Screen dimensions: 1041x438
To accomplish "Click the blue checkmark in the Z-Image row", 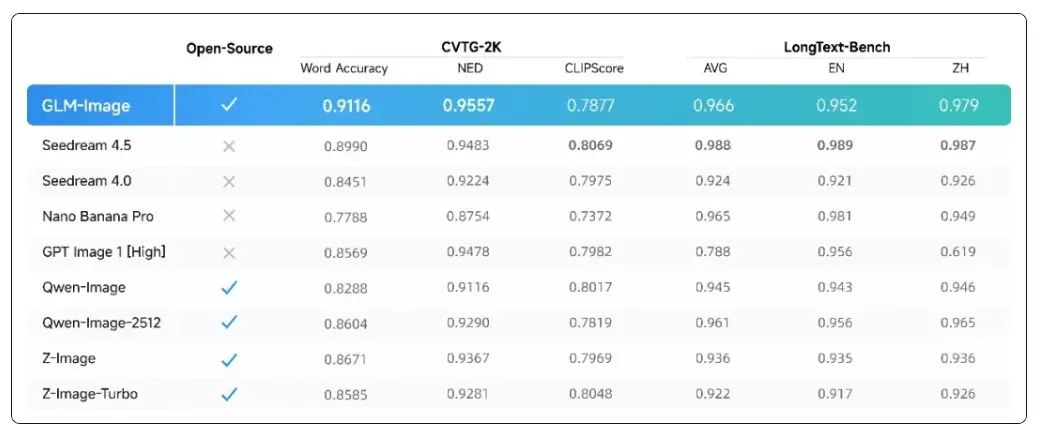I will (x=229, y=358).
